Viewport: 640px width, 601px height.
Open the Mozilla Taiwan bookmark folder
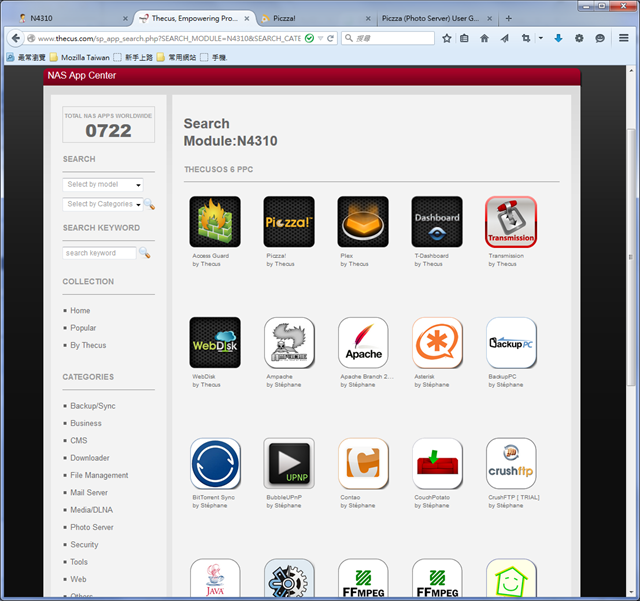[x=80, y=58]
